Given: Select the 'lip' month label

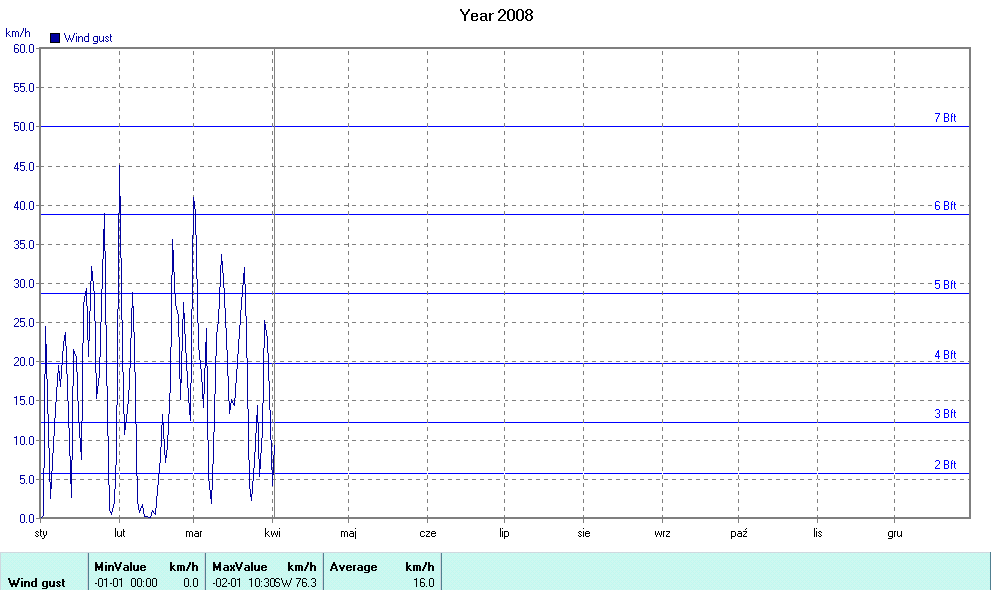Looking at the screenshot, I should tap(504, 534).
